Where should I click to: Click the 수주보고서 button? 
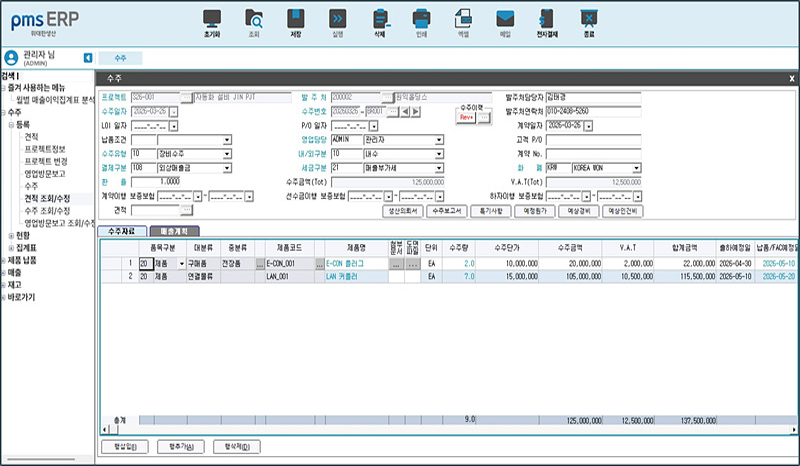[448, 212]
